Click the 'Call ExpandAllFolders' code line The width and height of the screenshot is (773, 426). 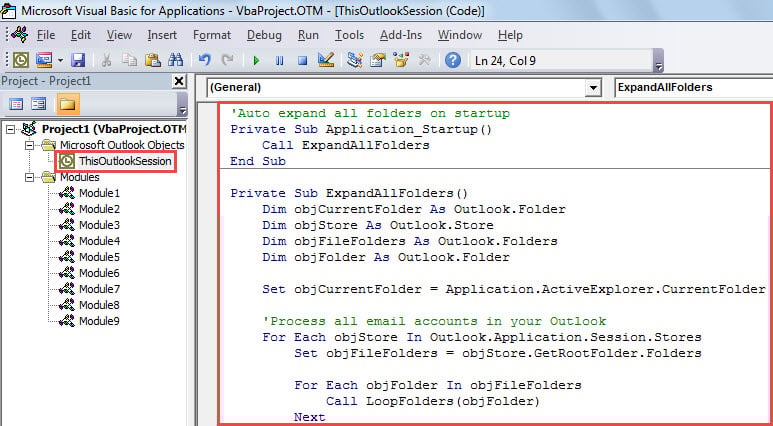tap(346, 145)
